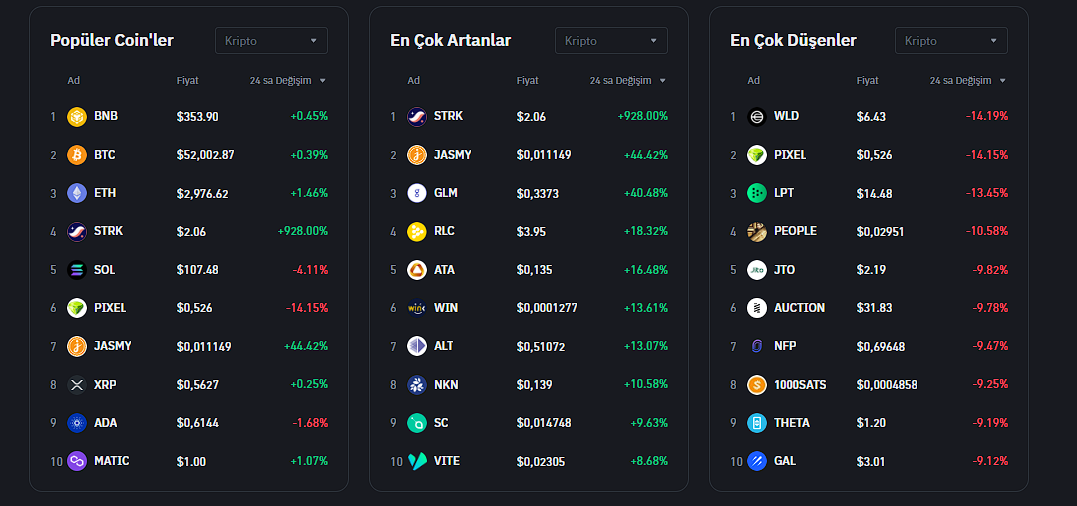This screenshot has width=1077, height=506.
Task: Click the THETA coin icon
Action: [x=757, y=423]
